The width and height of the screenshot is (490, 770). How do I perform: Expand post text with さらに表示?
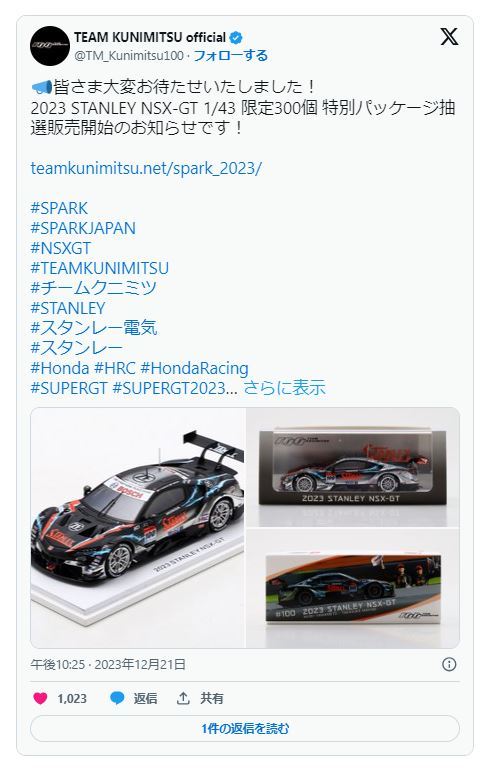(284, 387)
